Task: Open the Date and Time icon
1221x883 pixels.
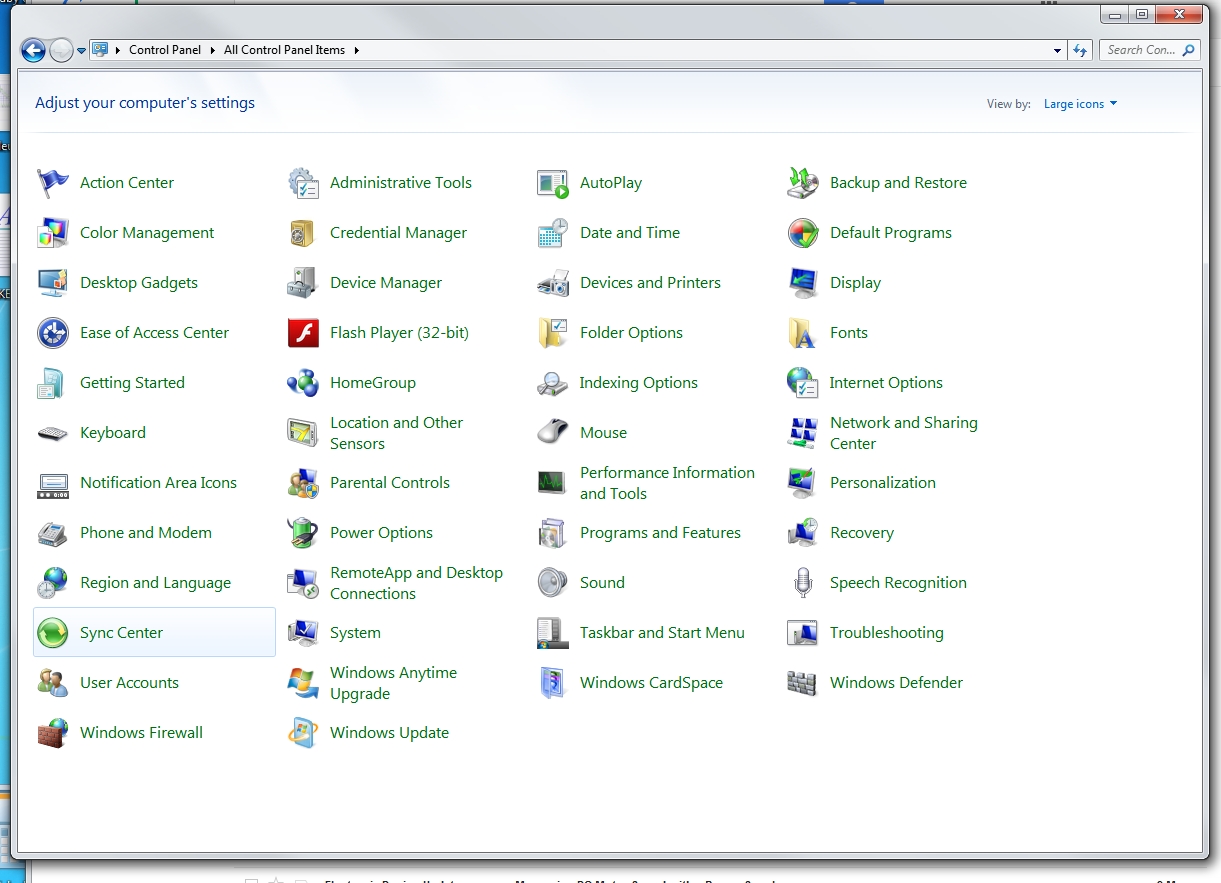Action: click(x=553, y=233)
